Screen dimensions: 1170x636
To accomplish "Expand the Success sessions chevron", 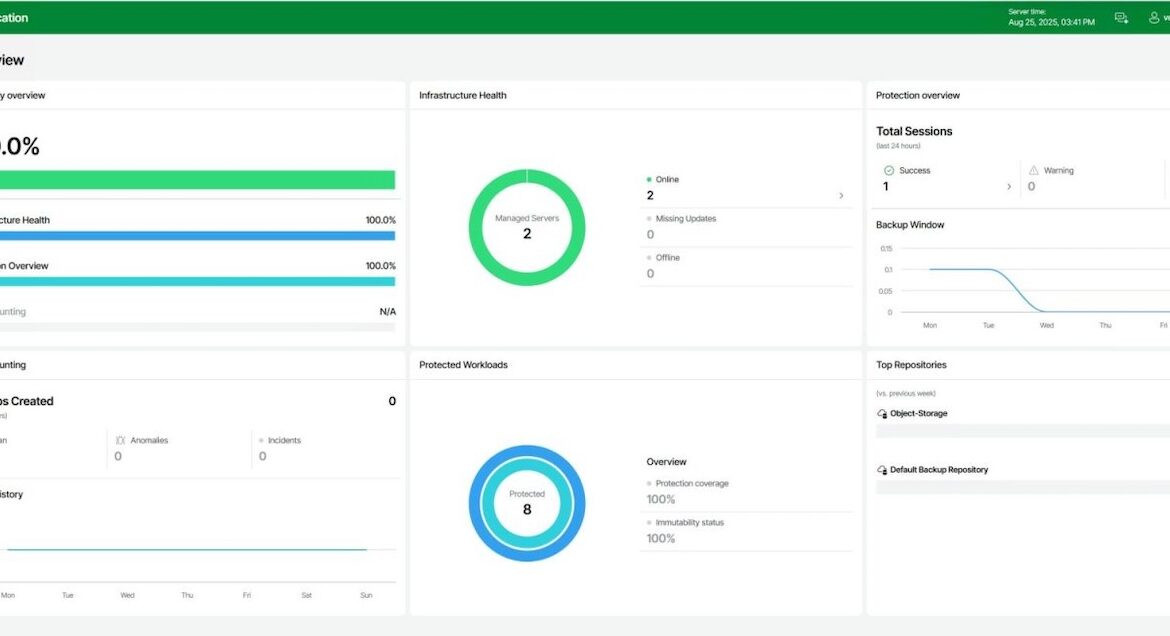I will (x=1008, y=187).
